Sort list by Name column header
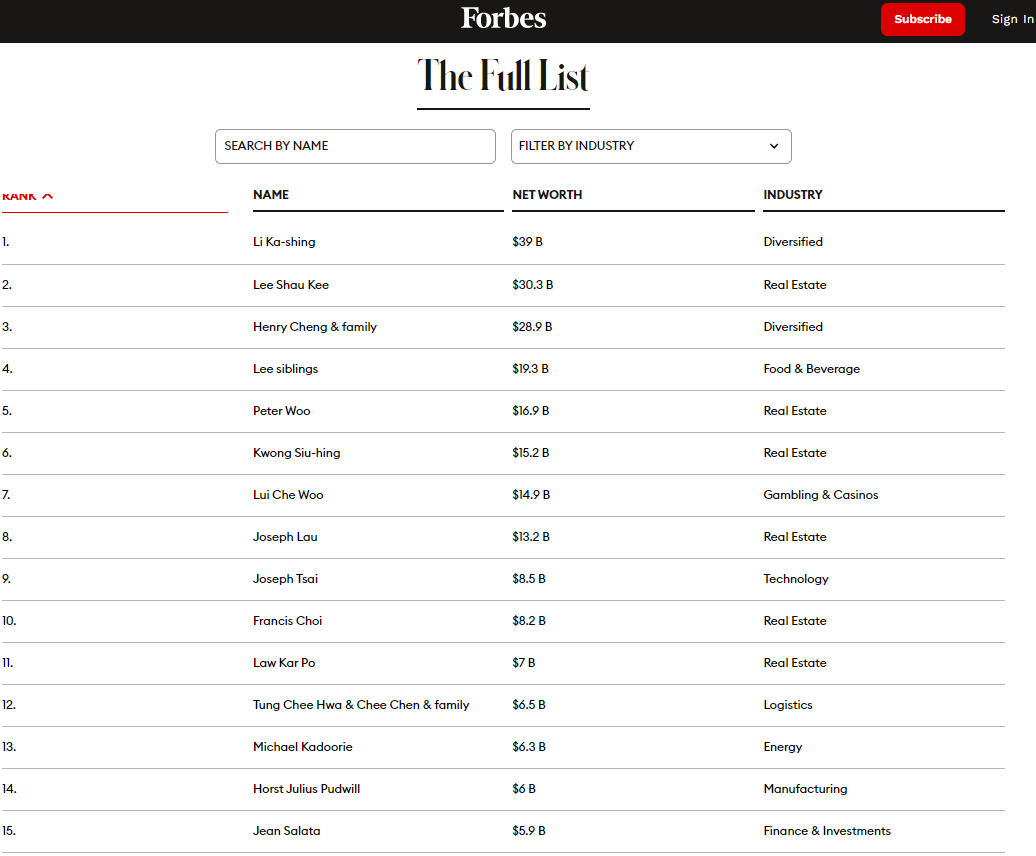 pos(271,195)
